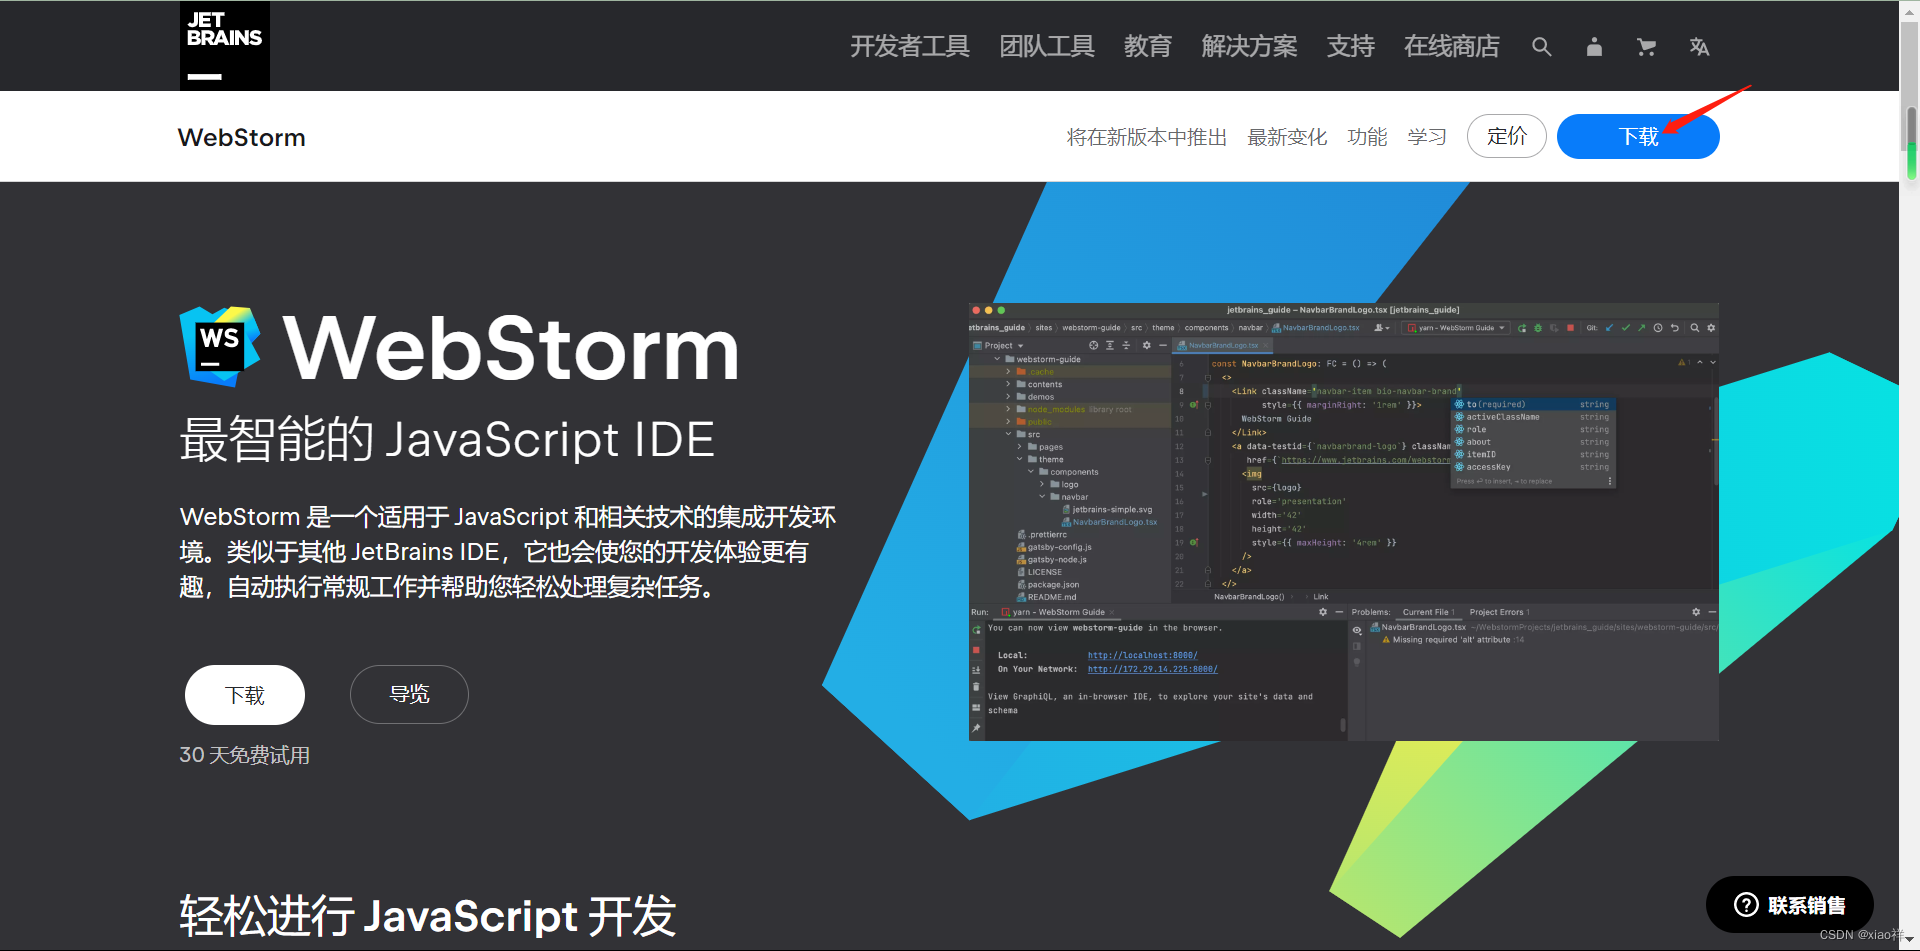Open the 解决方案 menu
This screenshot has width=1920, height=951.
[1249, 47]
